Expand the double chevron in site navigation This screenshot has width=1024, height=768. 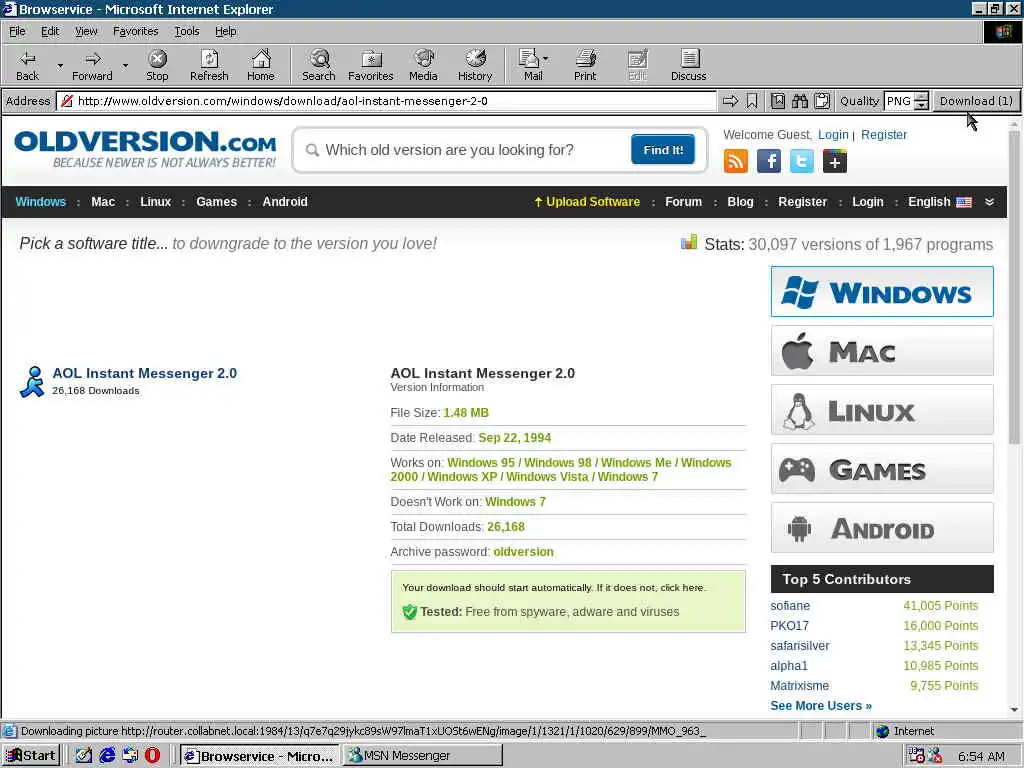point(989,202)
